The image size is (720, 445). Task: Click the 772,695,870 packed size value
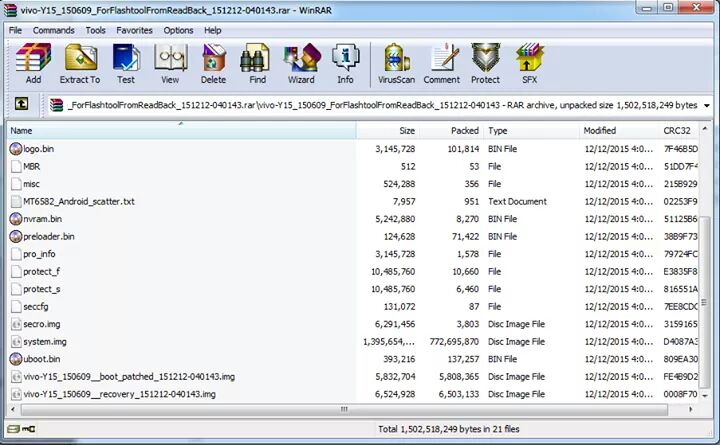click(x=454, y=342)
